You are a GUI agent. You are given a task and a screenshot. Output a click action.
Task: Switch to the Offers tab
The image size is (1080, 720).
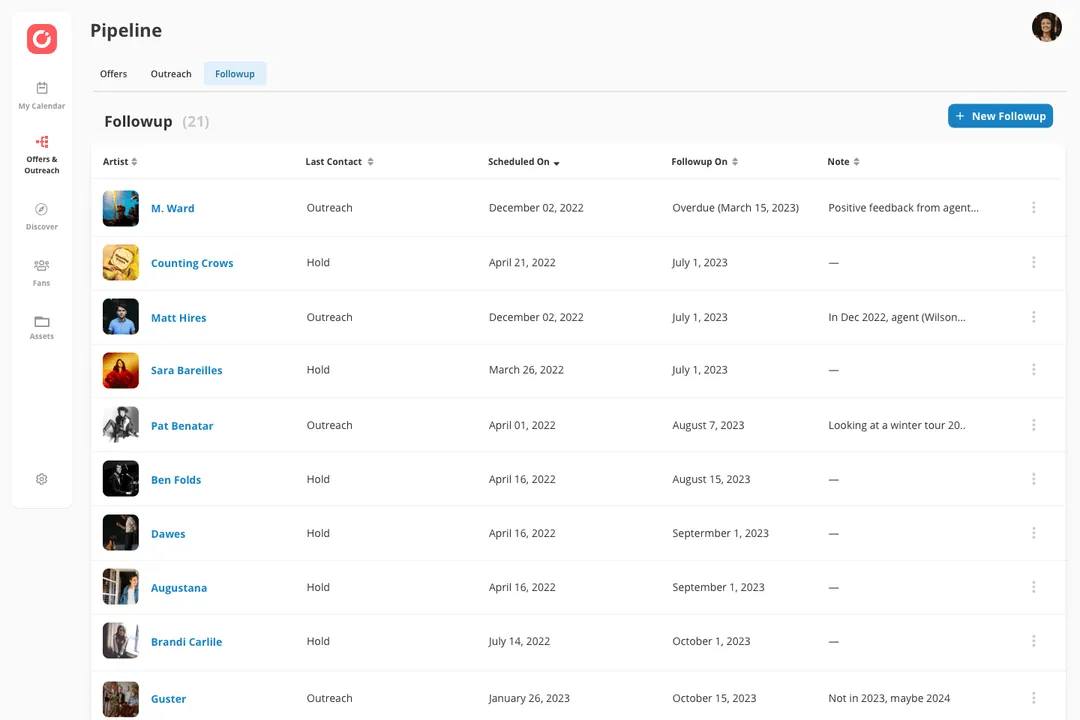tap(114, 74)
